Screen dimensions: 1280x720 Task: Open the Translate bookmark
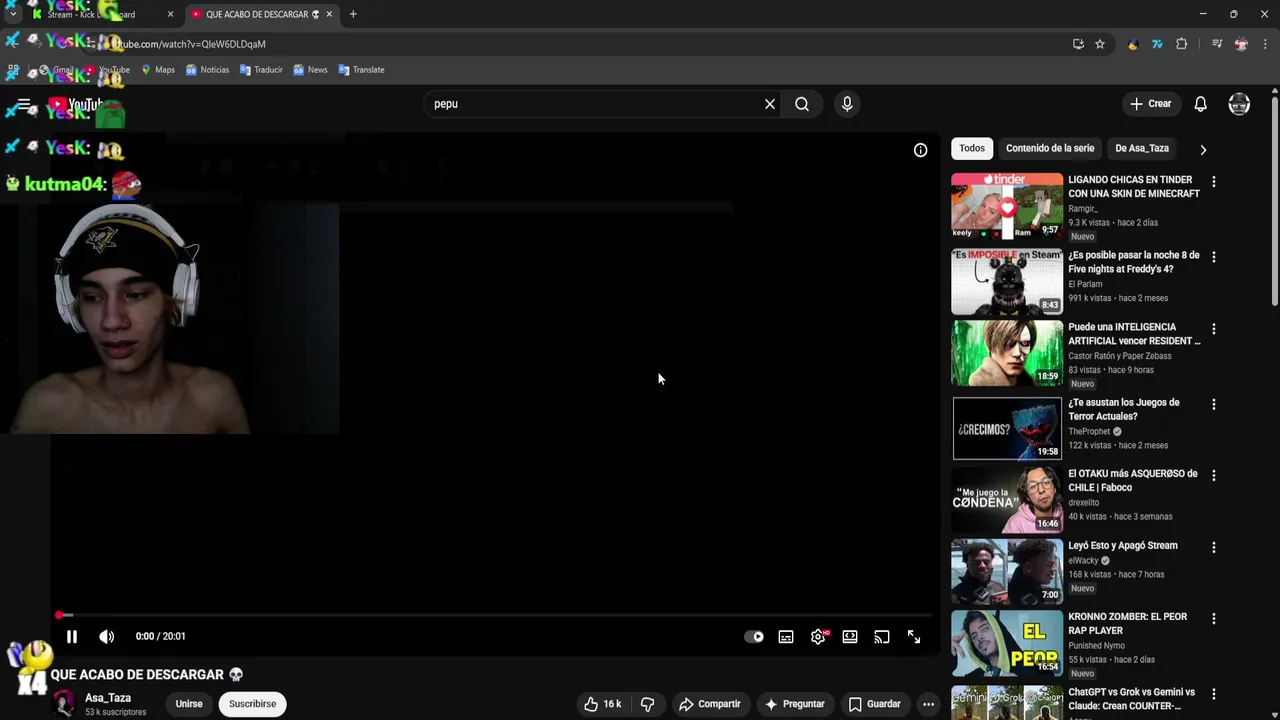tap(361, 70)
